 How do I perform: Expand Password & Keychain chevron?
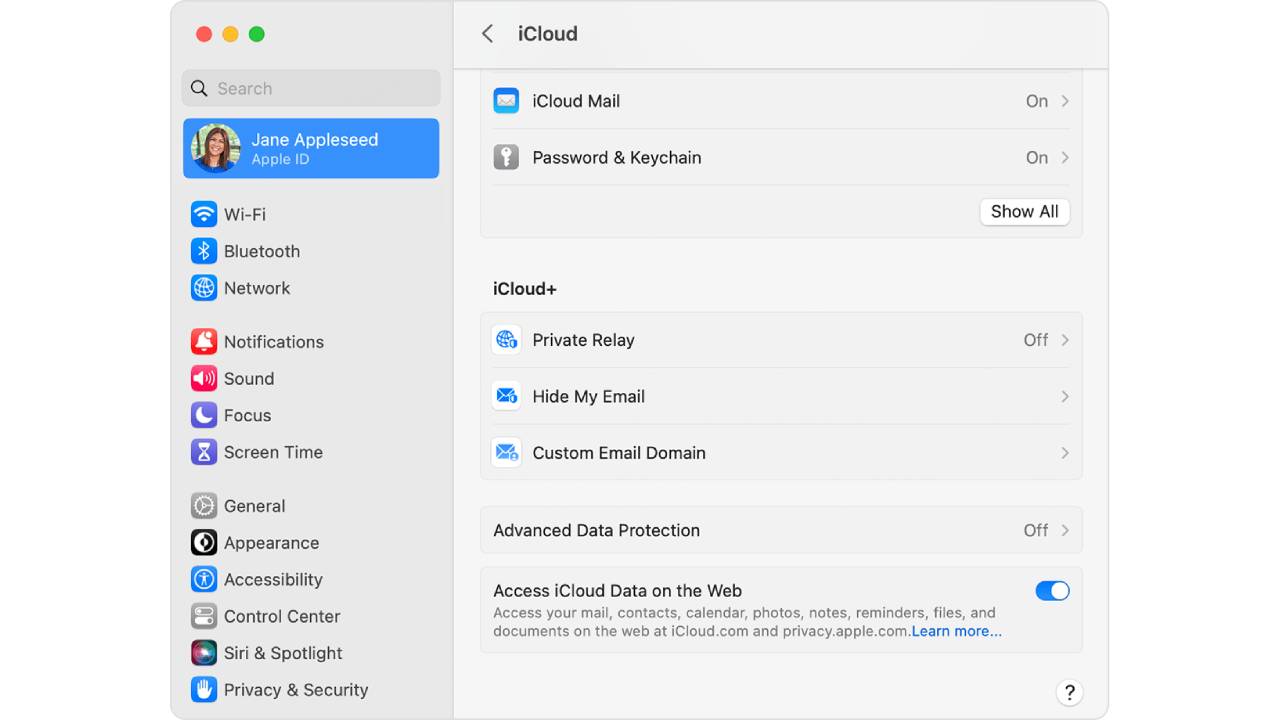(x=1065, y=157)
